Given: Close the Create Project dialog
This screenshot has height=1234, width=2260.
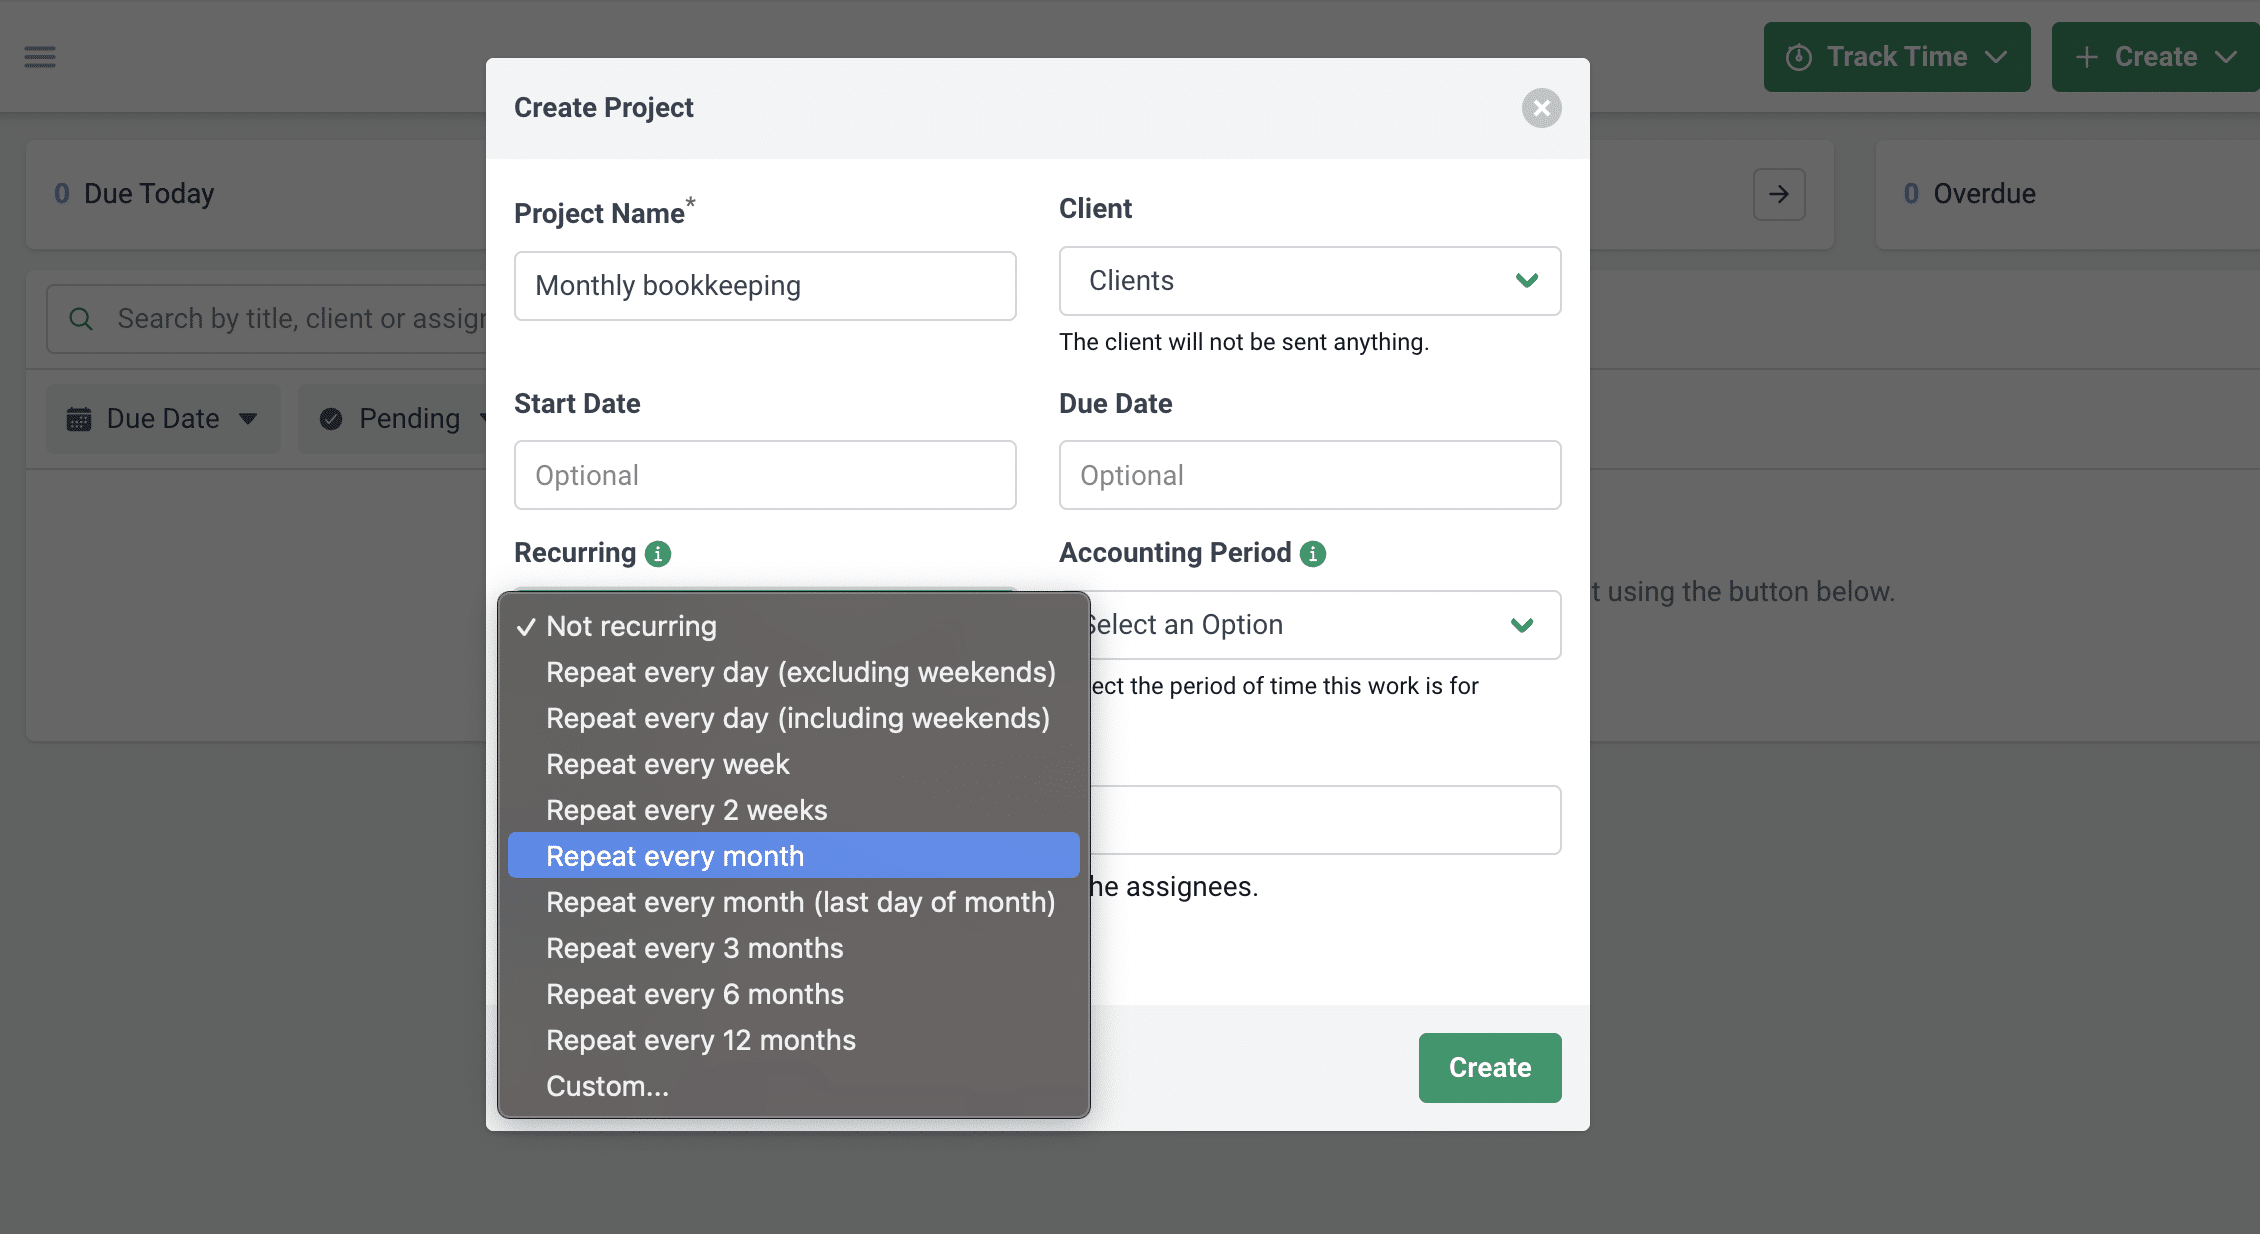Looking at the screenshot, I should pyautogui.click(x=1541, y=108).
